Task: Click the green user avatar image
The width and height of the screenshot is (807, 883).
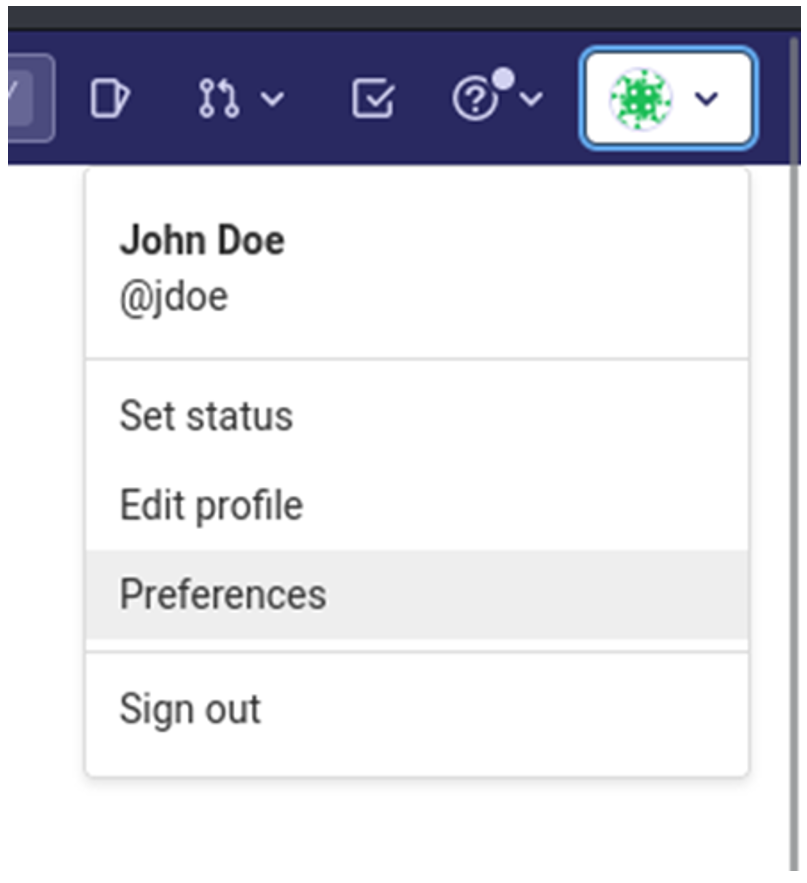Action: (640, 99)
